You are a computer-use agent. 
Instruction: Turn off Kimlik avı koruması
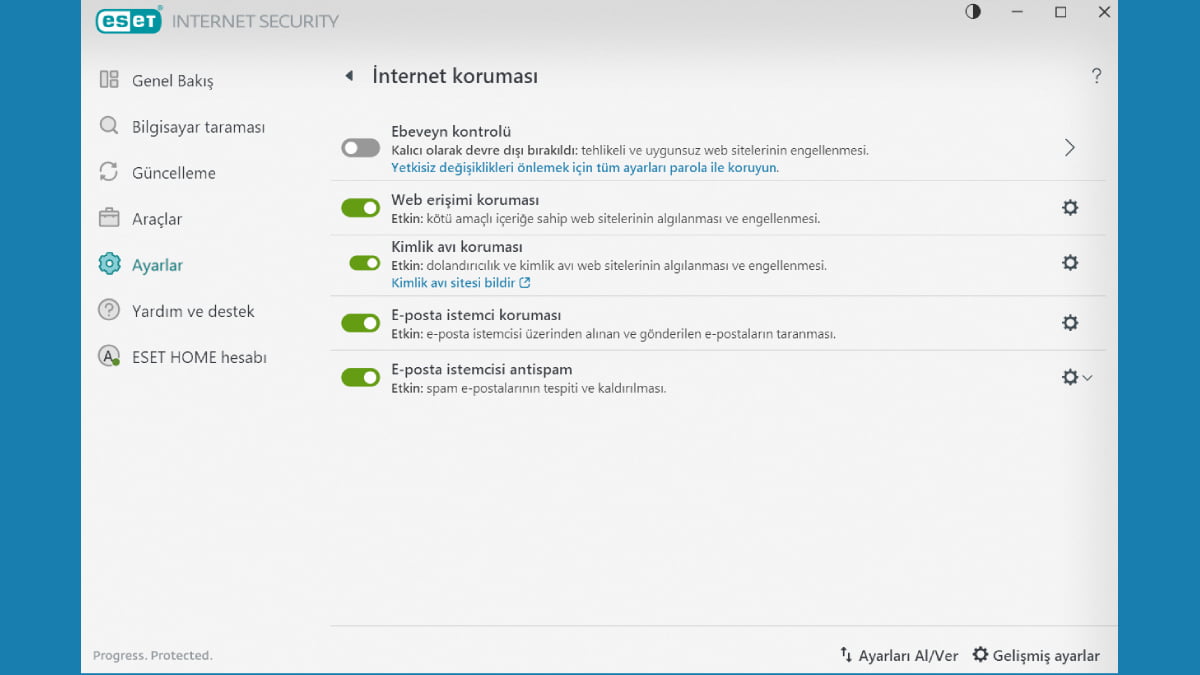coord(360,262)
